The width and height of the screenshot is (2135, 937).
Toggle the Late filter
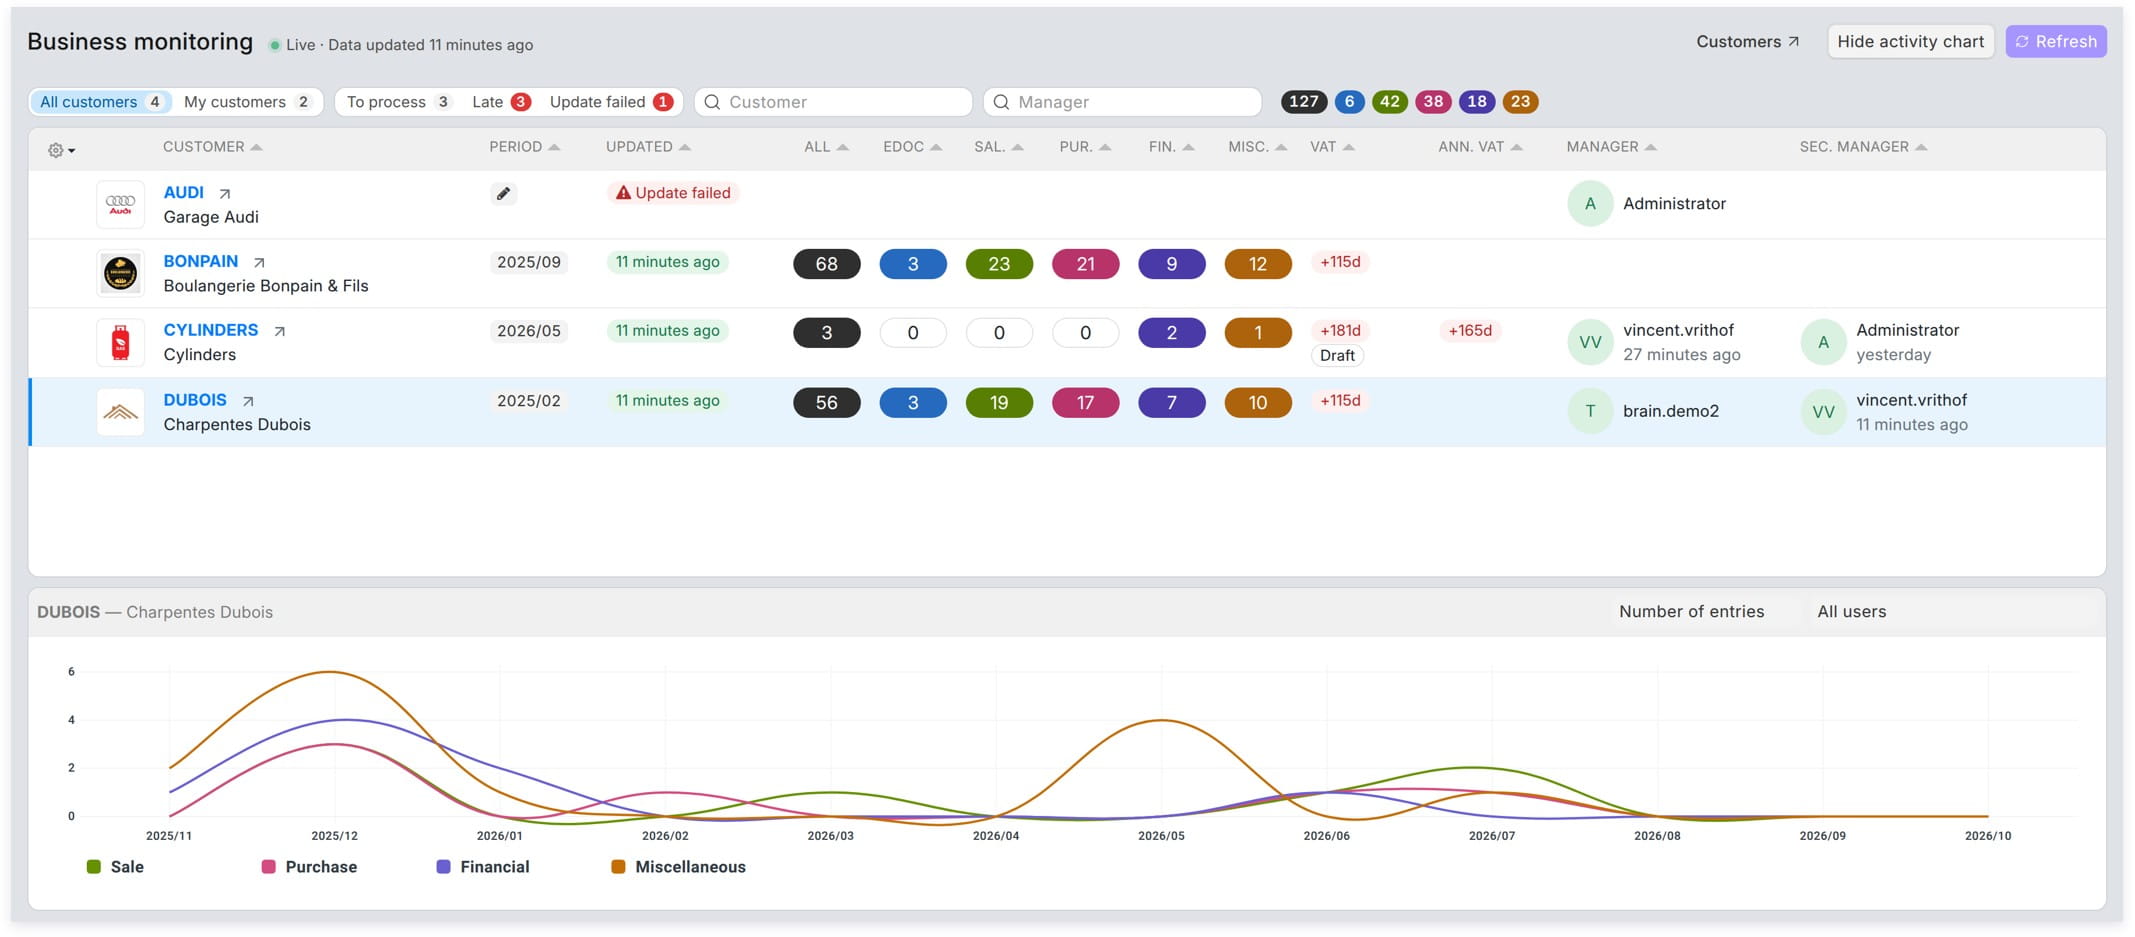(501, 102)
